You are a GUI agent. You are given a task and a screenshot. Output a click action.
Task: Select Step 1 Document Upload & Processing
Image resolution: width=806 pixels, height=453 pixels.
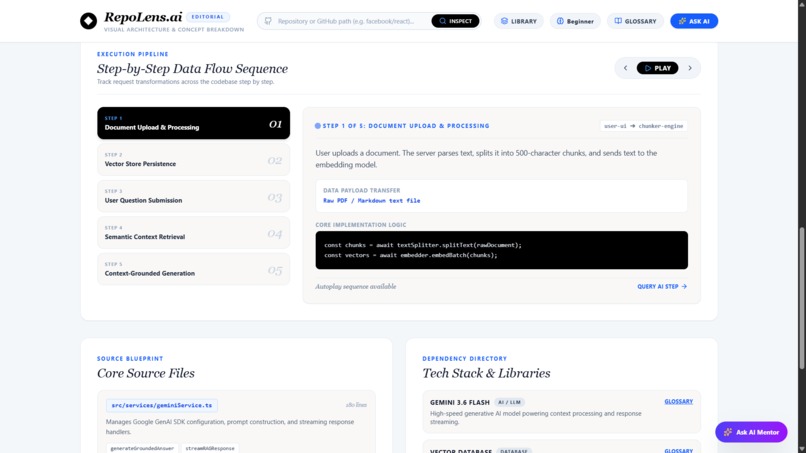point(193,123)
